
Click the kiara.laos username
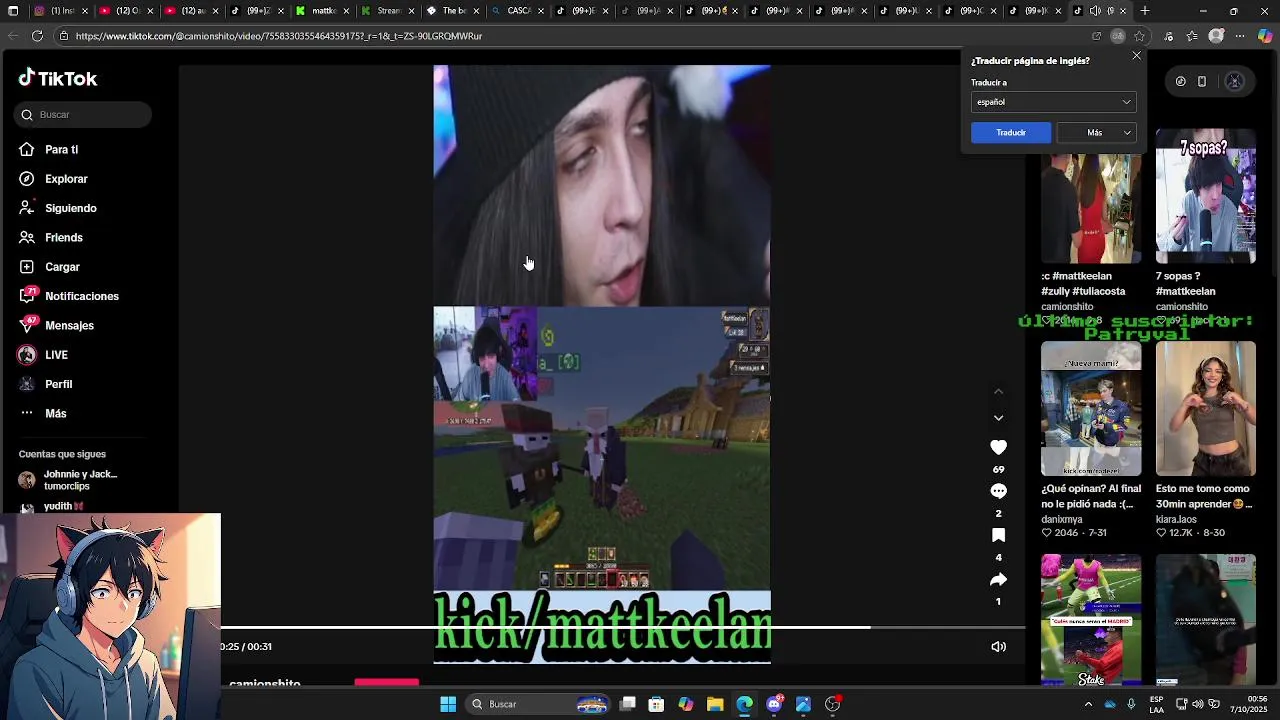click(x=1177, y=520)
